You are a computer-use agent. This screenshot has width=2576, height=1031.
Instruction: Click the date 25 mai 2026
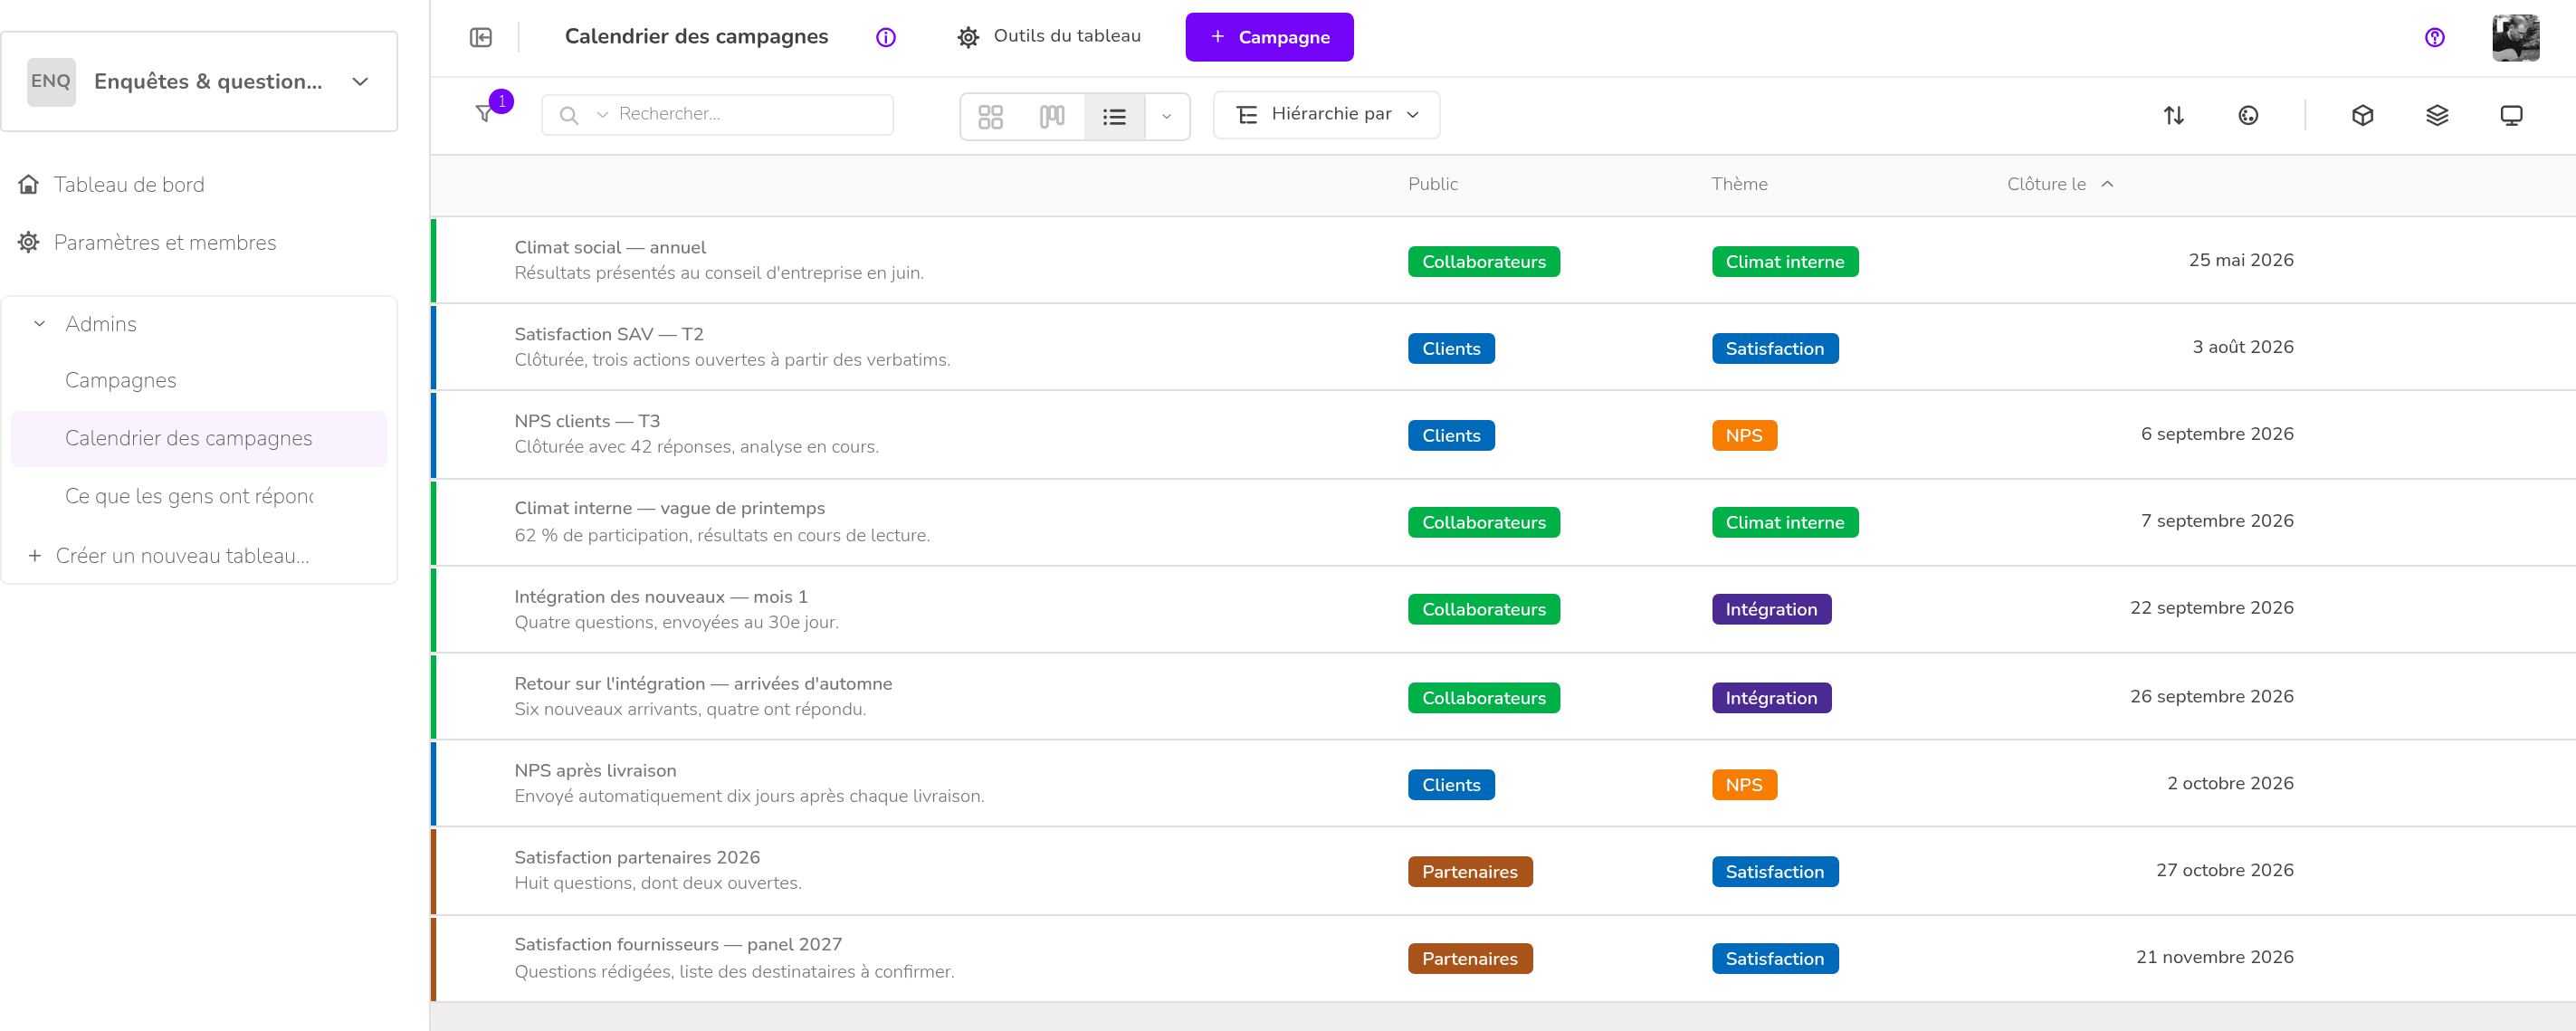2240,260
